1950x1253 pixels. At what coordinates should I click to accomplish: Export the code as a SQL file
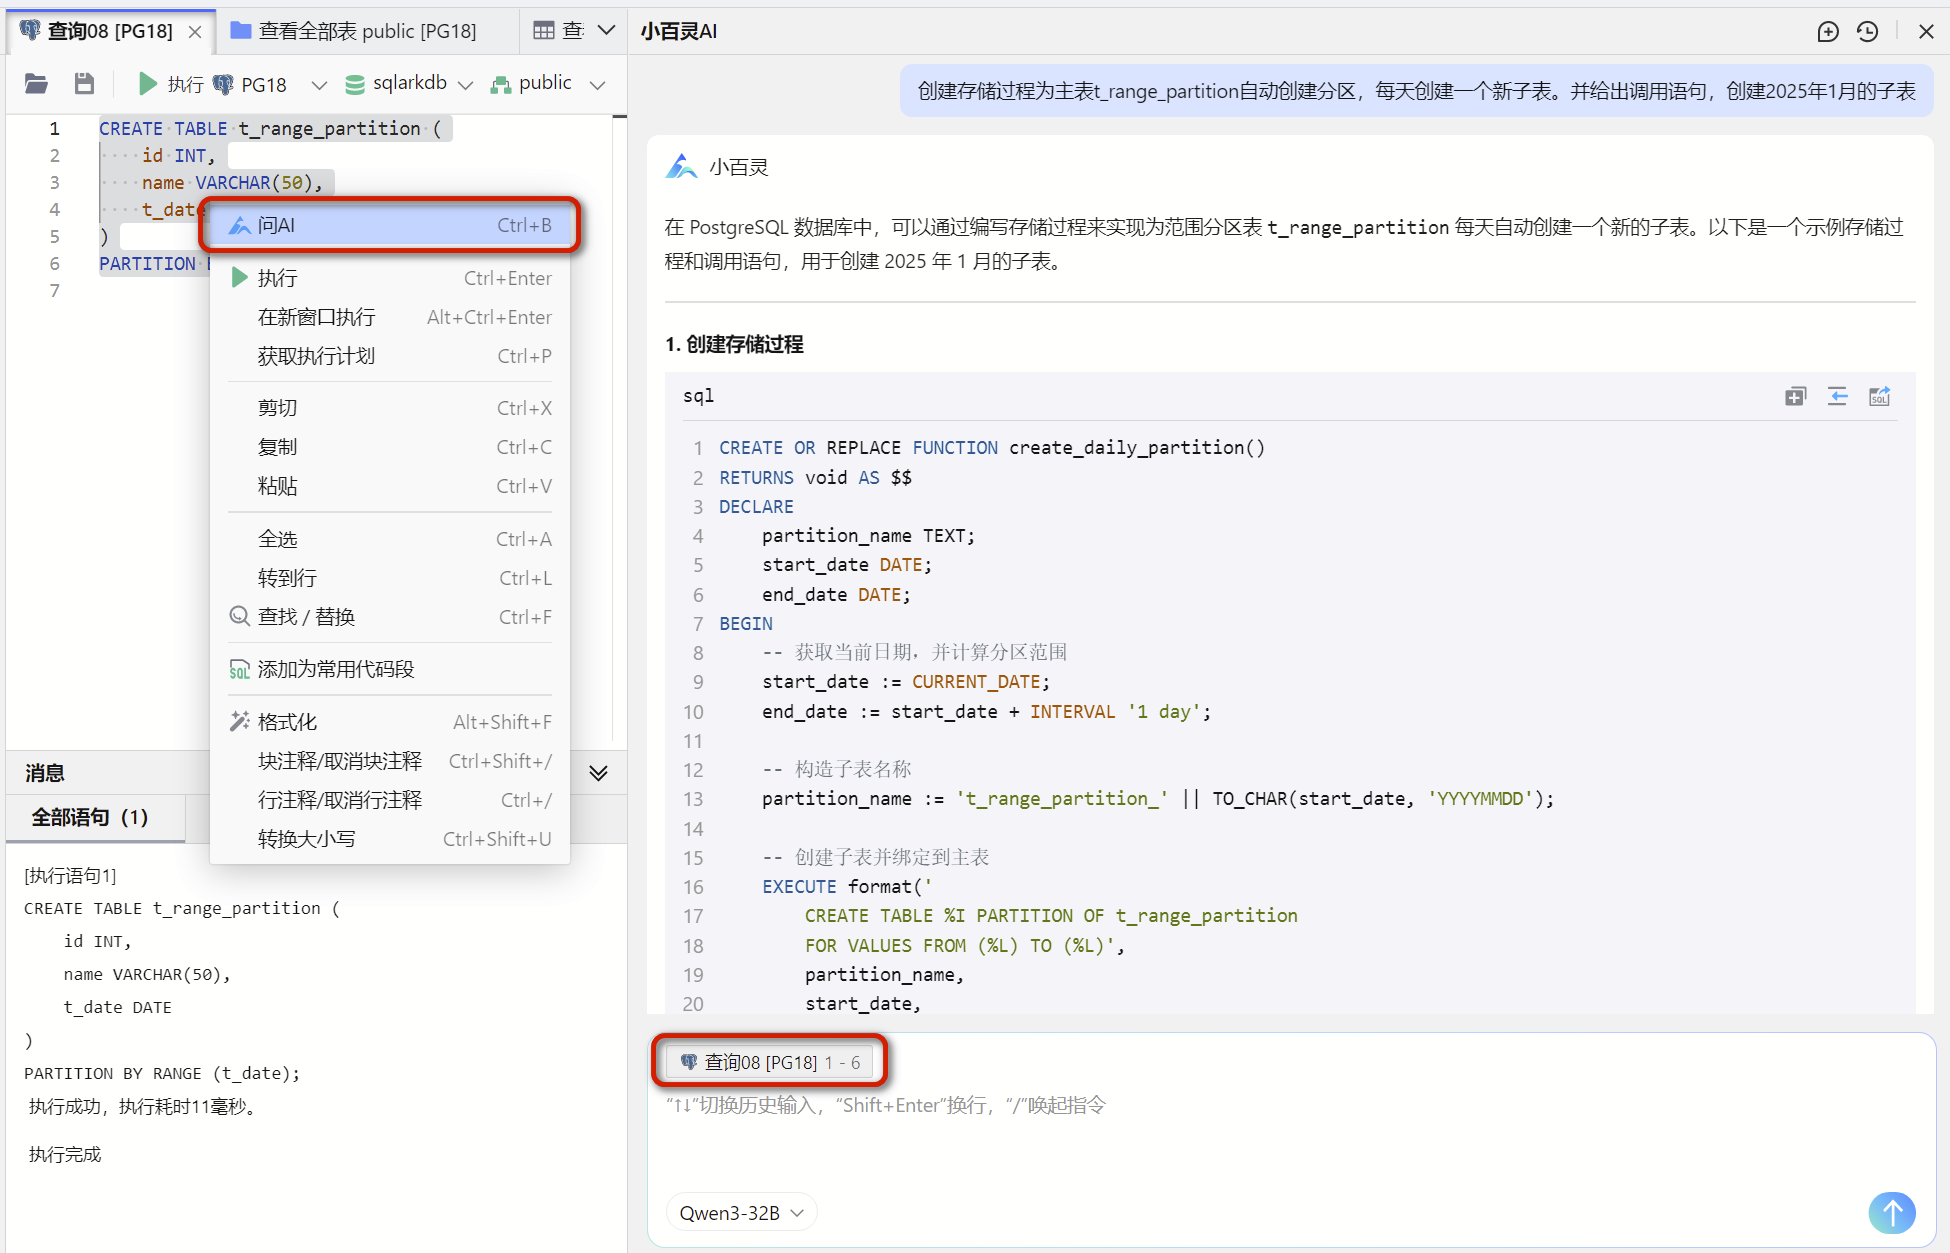point(1880,396)
